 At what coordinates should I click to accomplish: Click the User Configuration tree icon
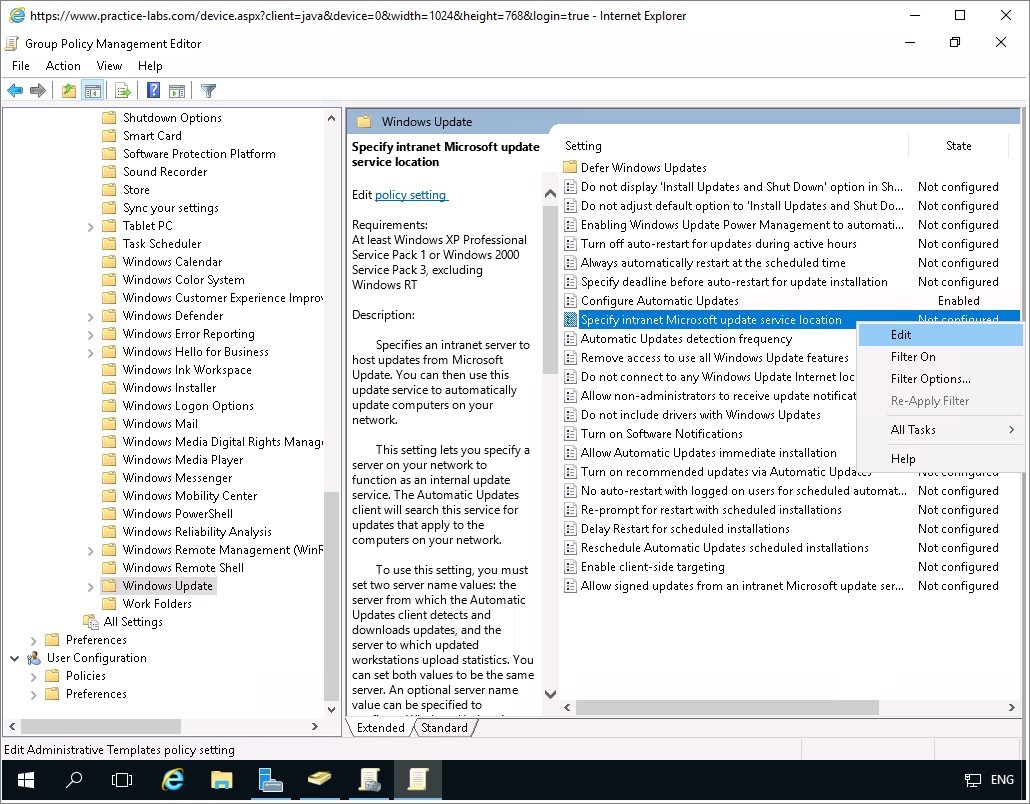pos(34,658)
